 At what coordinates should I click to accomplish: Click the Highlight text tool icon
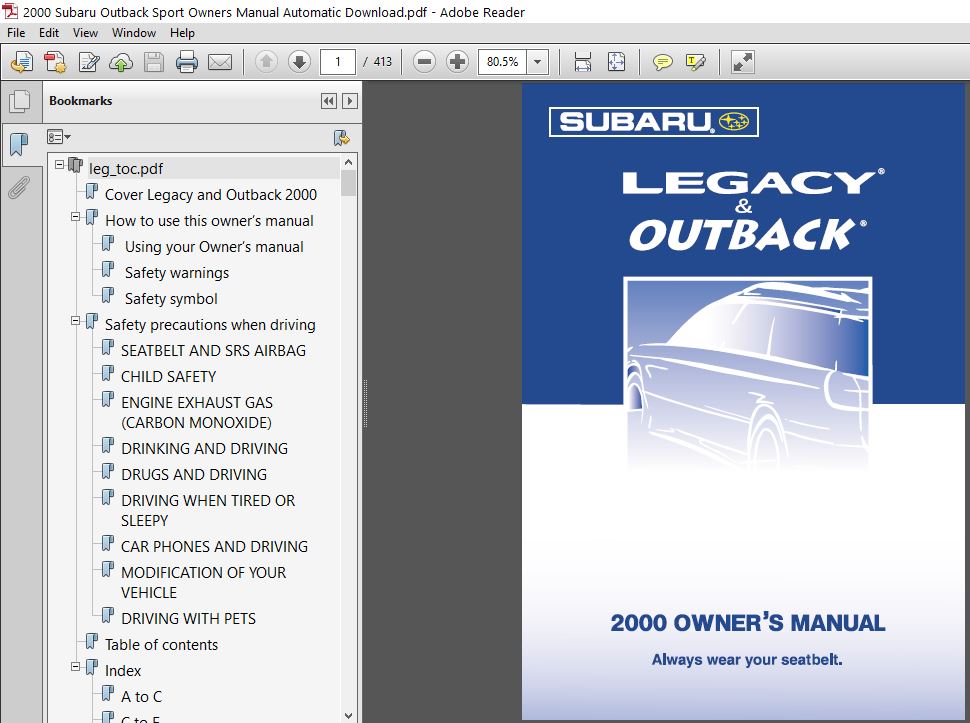click(695, 62)
